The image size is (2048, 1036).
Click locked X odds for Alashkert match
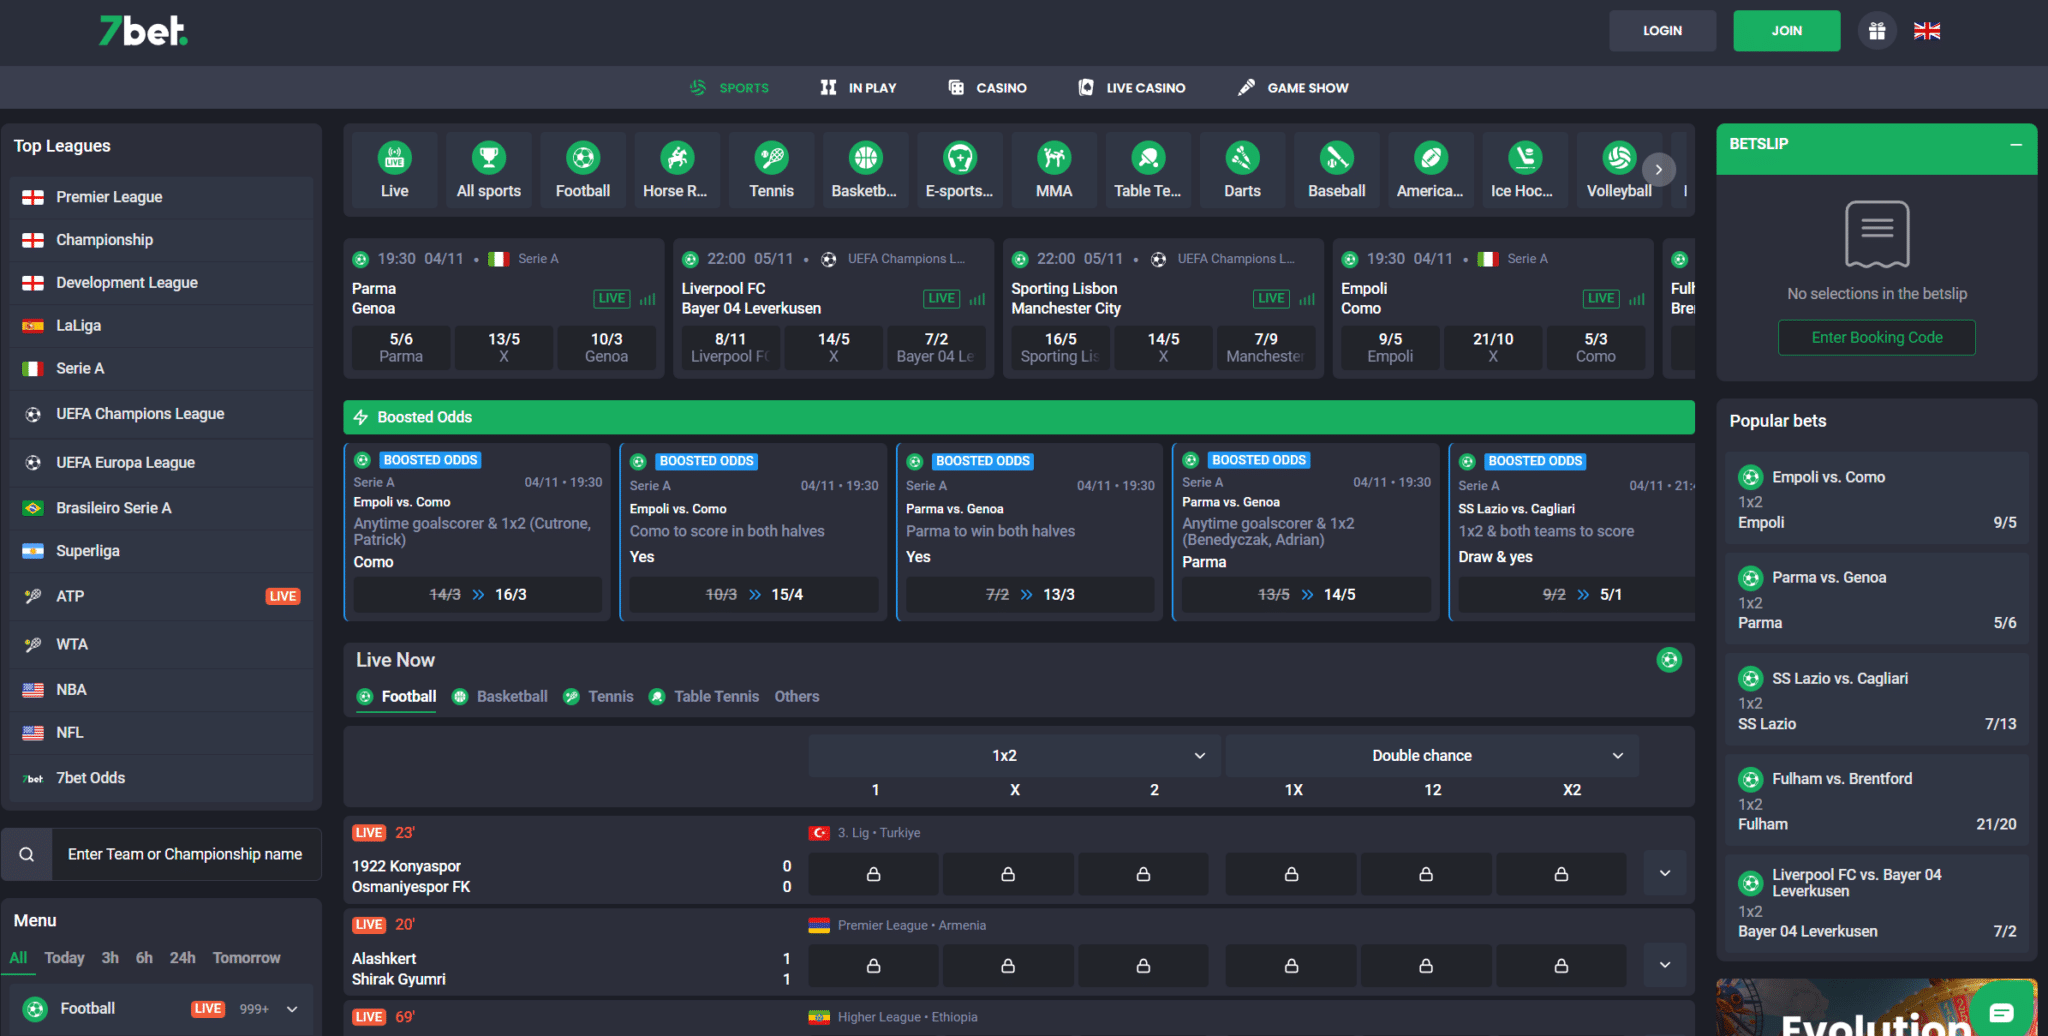(x=1008, y=966)
